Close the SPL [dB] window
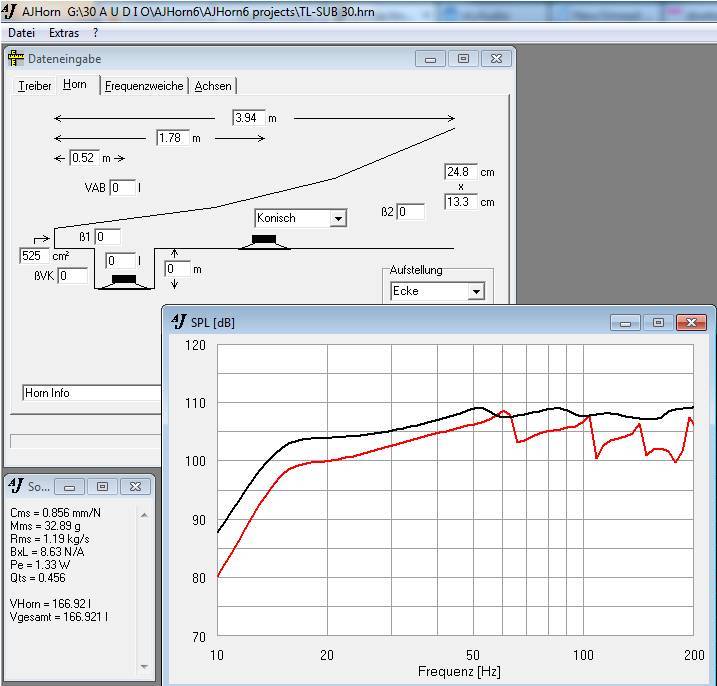 tap(691, 322)
